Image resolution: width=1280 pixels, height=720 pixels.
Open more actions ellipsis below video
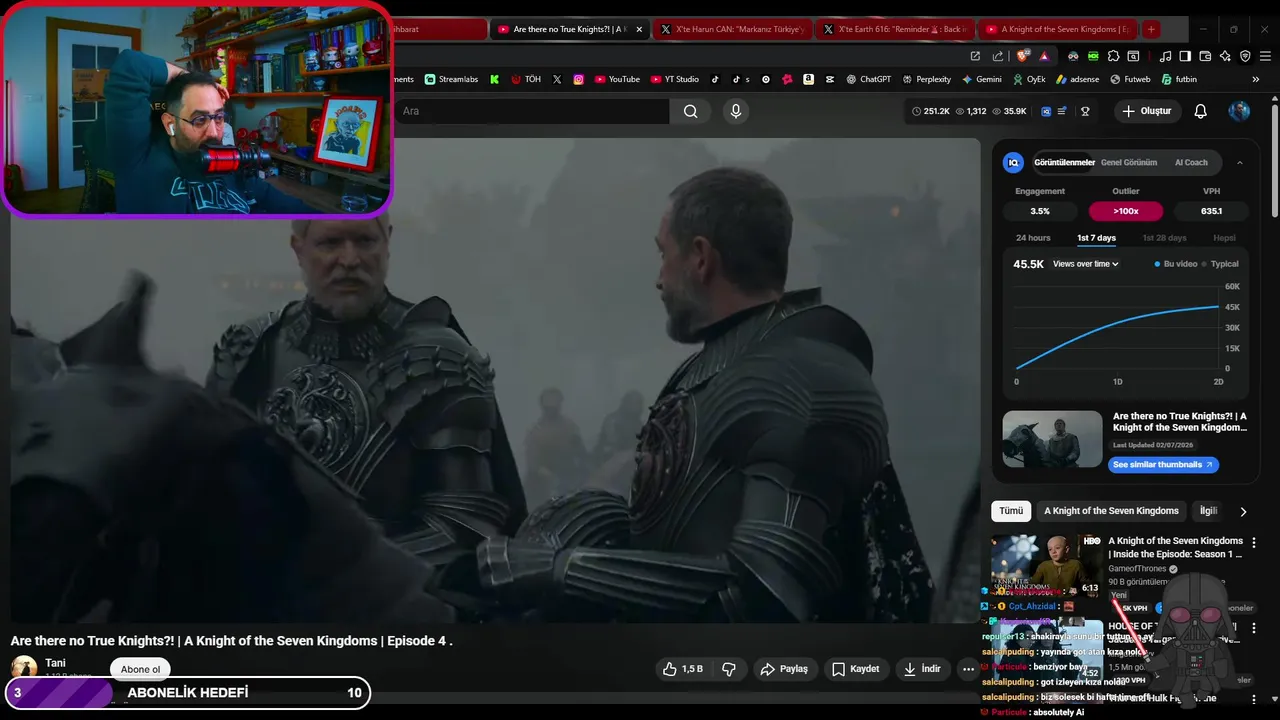(968, 669)
